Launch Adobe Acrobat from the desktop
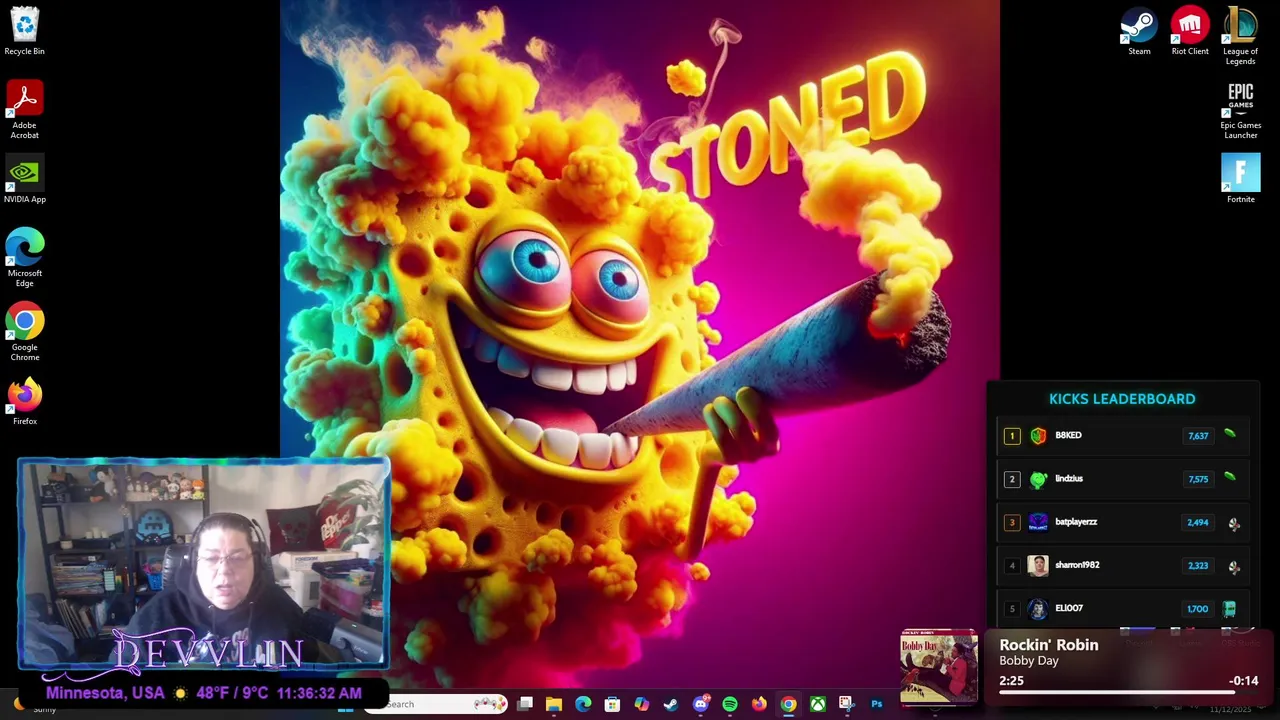 point(24,110)
